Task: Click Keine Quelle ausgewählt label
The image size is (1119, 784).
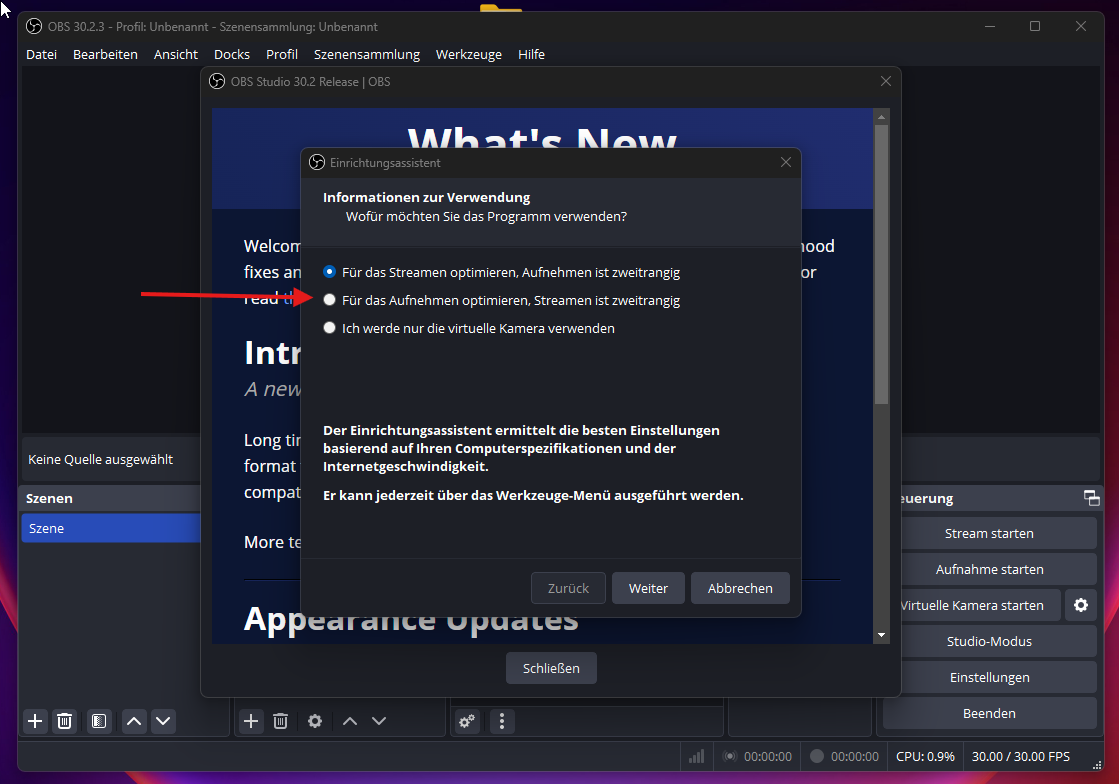Action: (x=101, y=459)
